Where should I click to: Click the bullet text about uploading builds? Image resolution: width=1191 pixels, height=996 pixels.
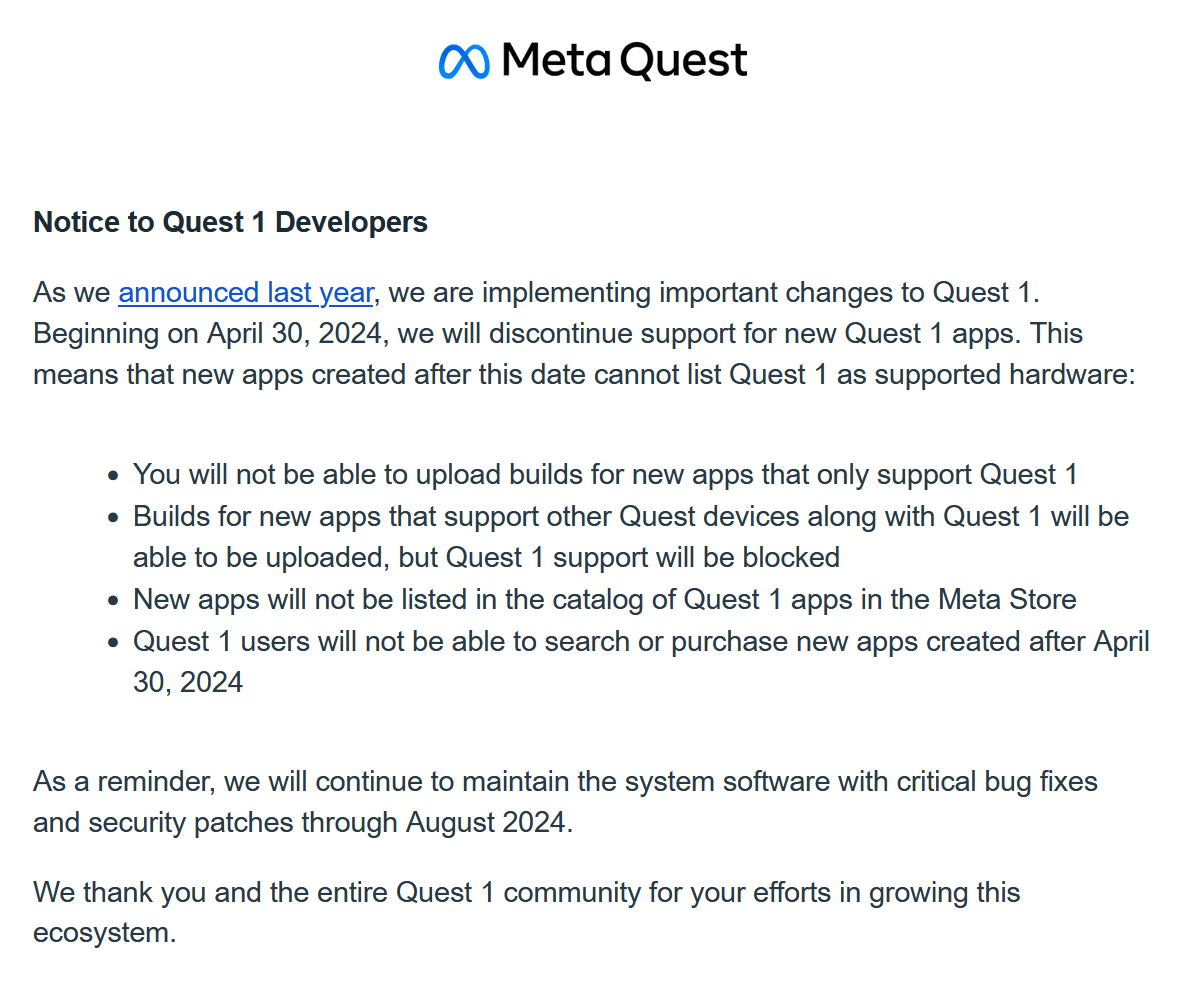pos(605,475)
